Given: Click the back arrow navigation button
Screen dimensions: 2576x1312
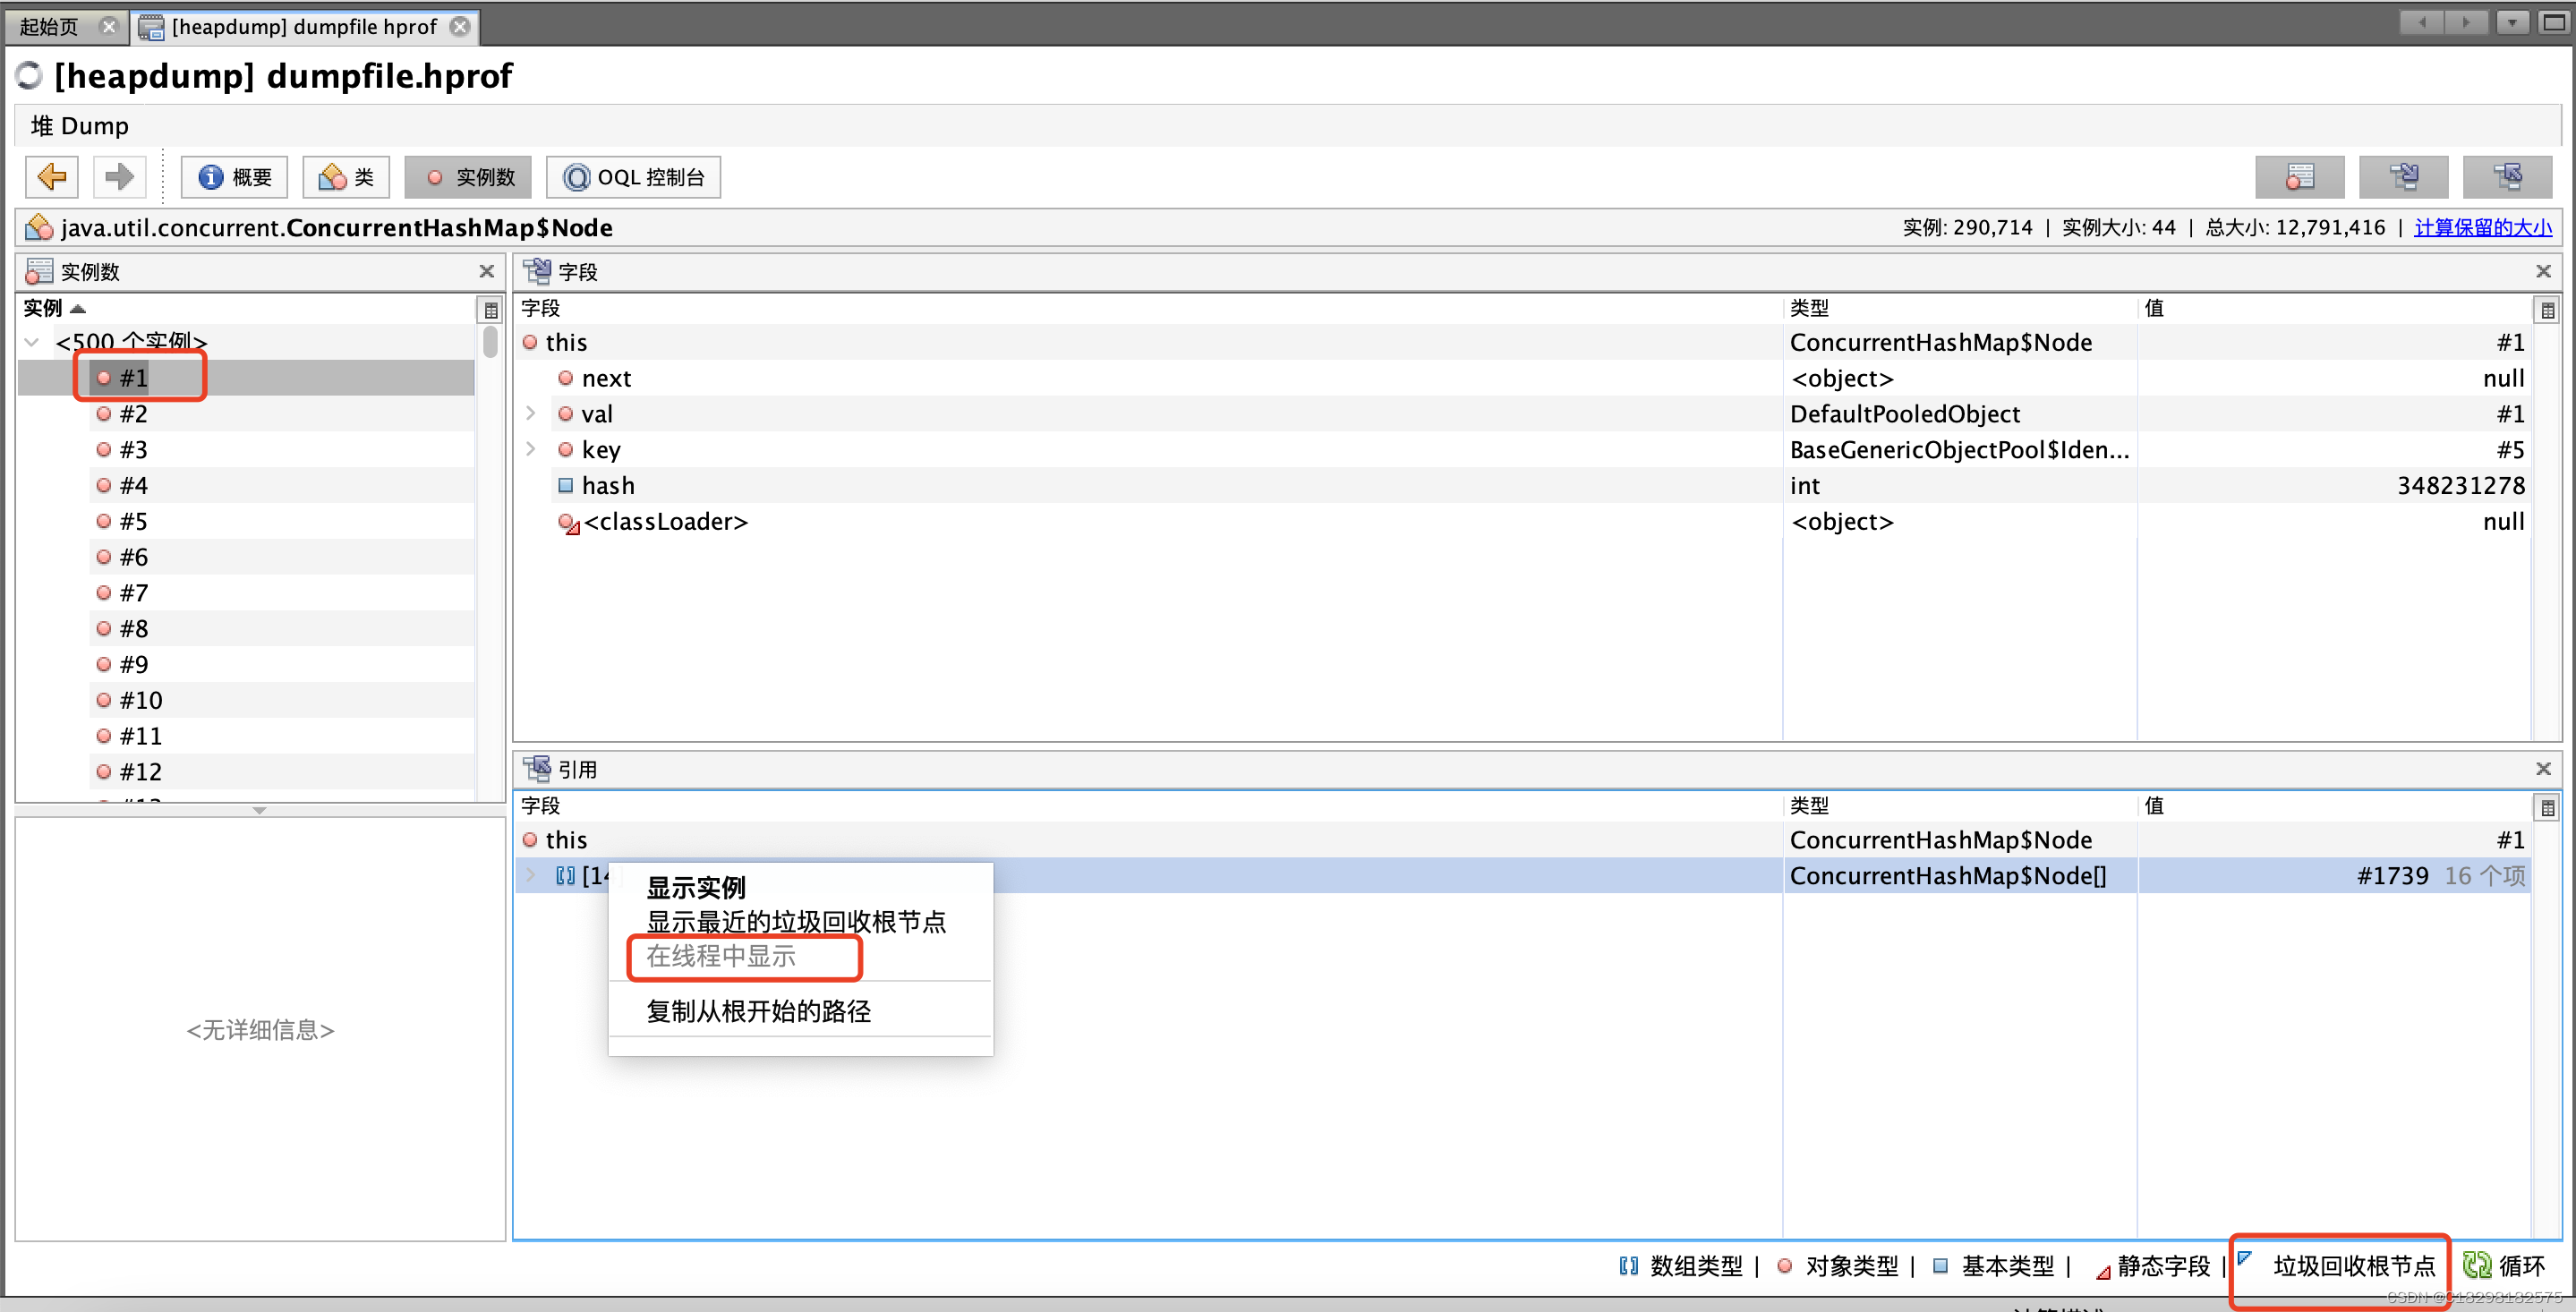Looking at the screenshot, I should tap(53, 177).
